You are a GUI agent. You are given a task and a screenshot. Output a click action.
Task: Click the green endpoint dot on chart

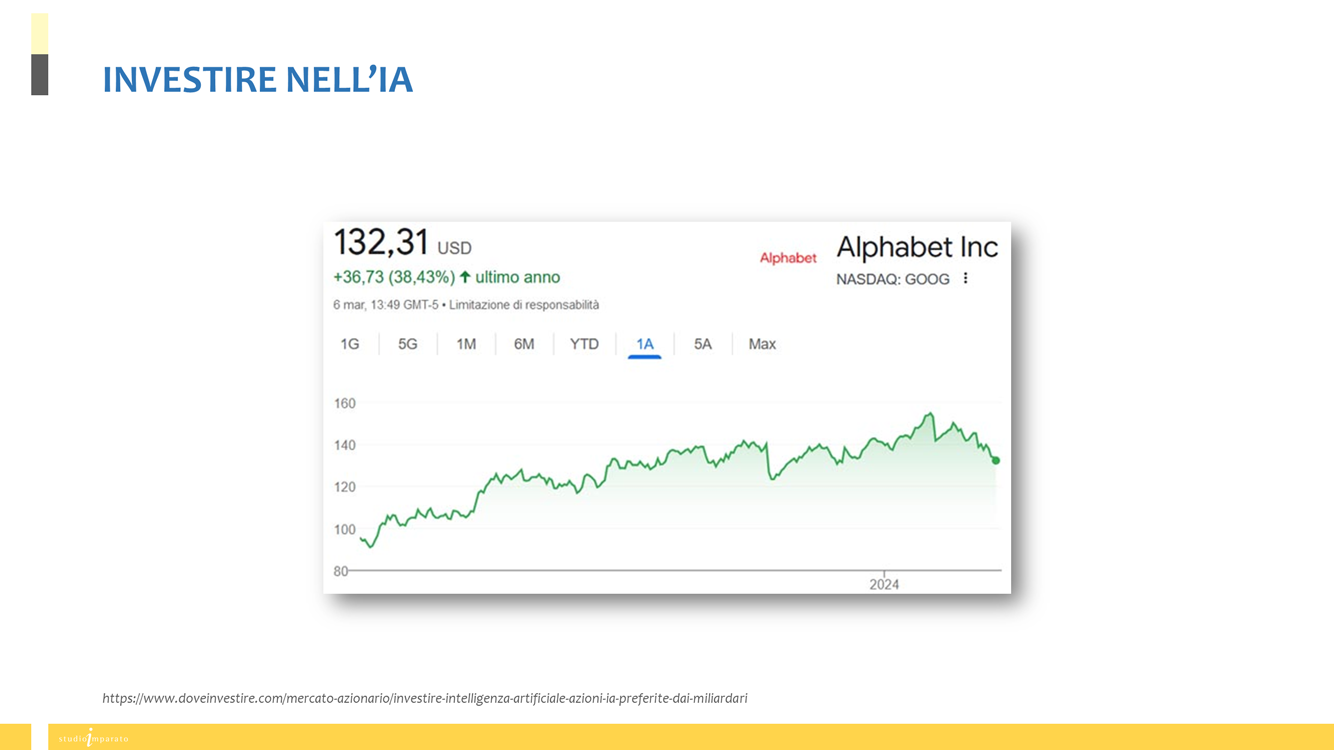(x=995, y=460)
